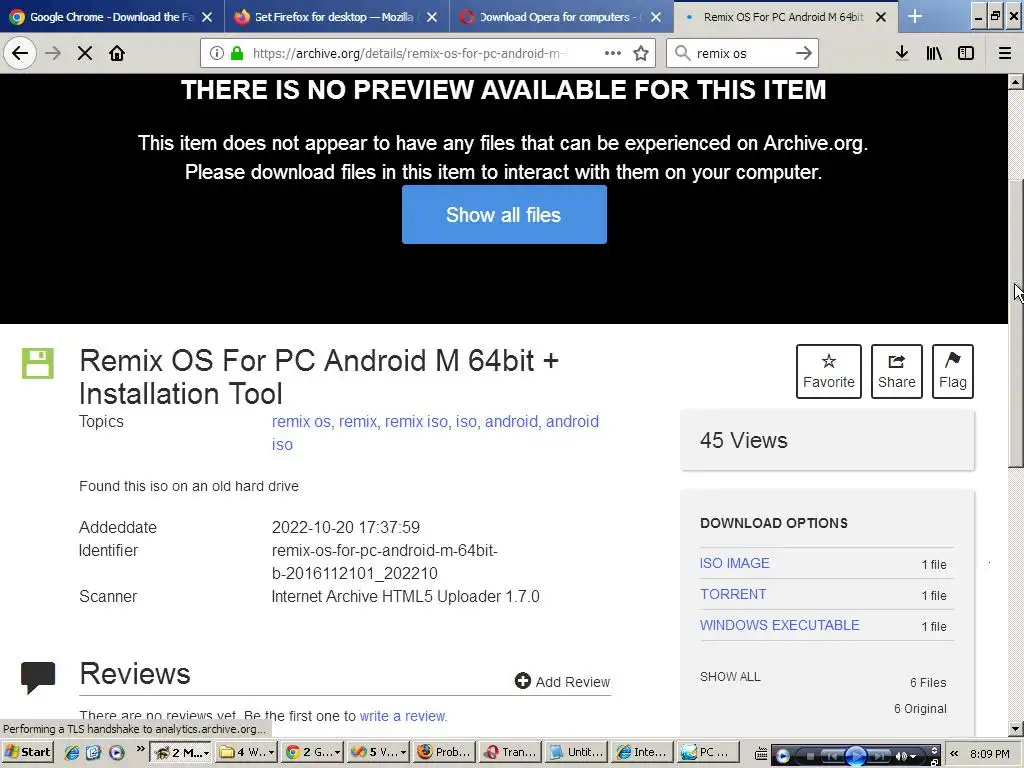This screenshot has width=1024, height=768.
Task: Open the grouped '5 V...' taskbar group
Action: (380, 752)
